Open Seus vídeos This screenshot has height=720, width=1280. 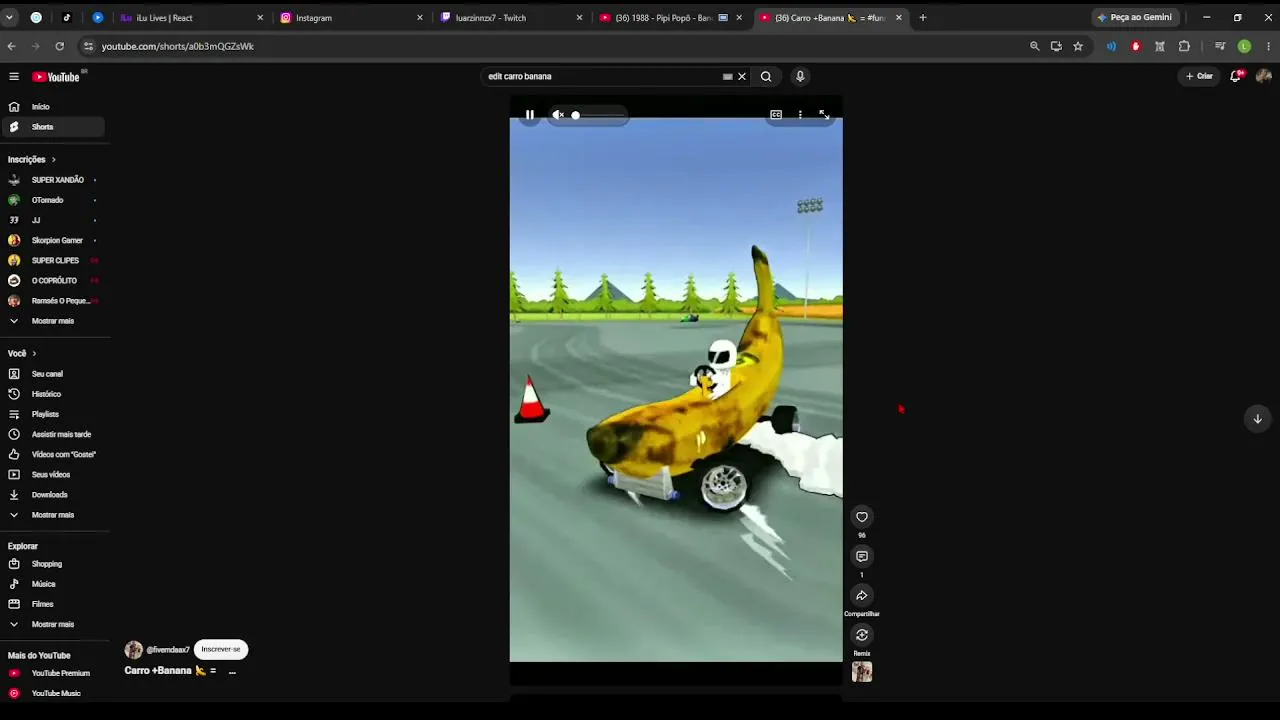pos(52,474)
